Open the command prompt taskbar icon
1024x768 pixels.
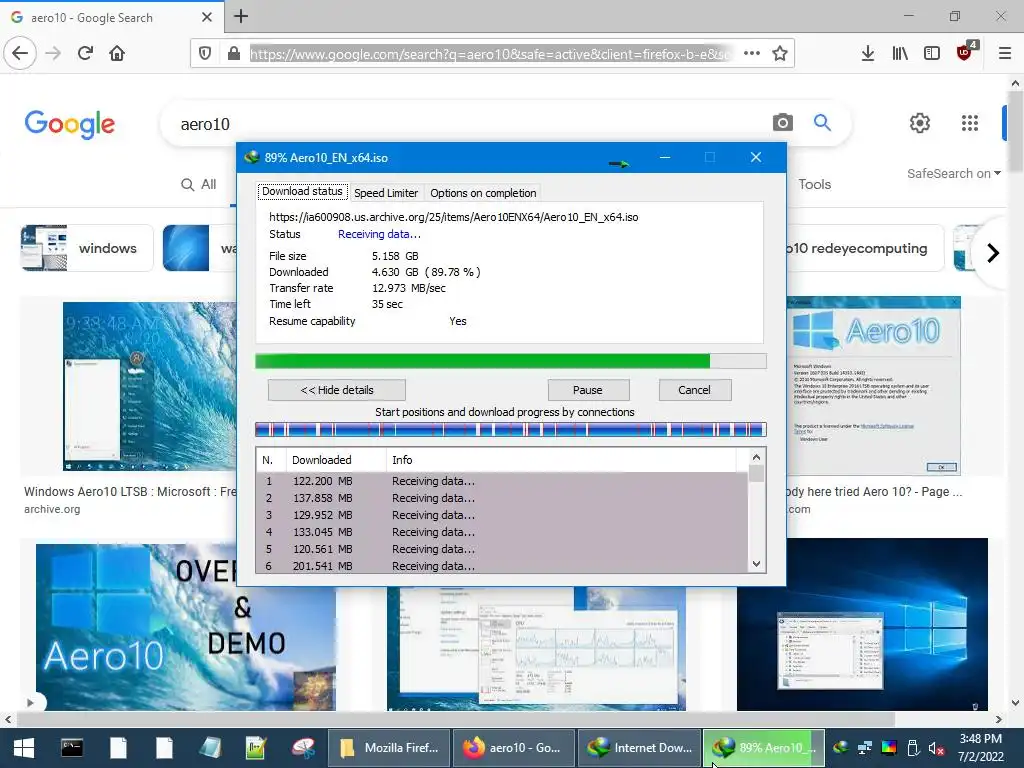pos(72,748)
